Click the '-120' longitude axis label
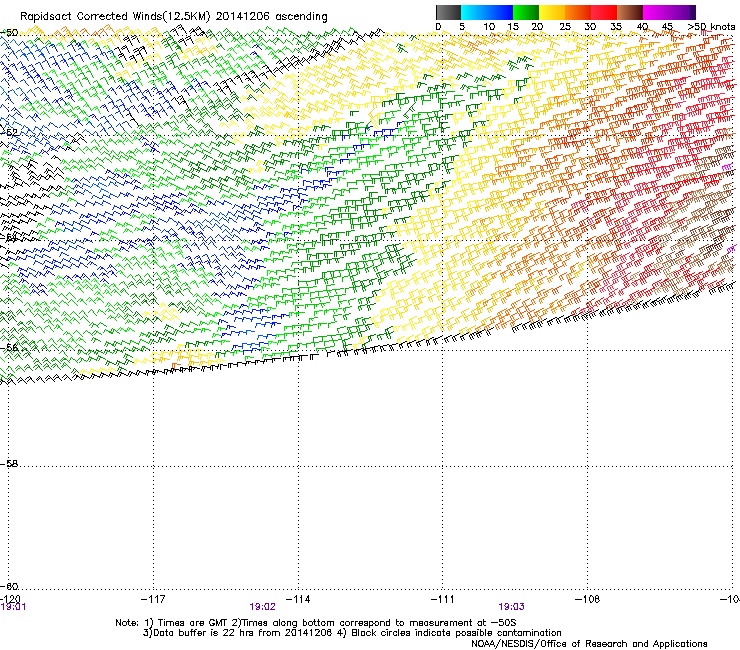Viewport: 740px width, 650px height. tap(10, 599)
